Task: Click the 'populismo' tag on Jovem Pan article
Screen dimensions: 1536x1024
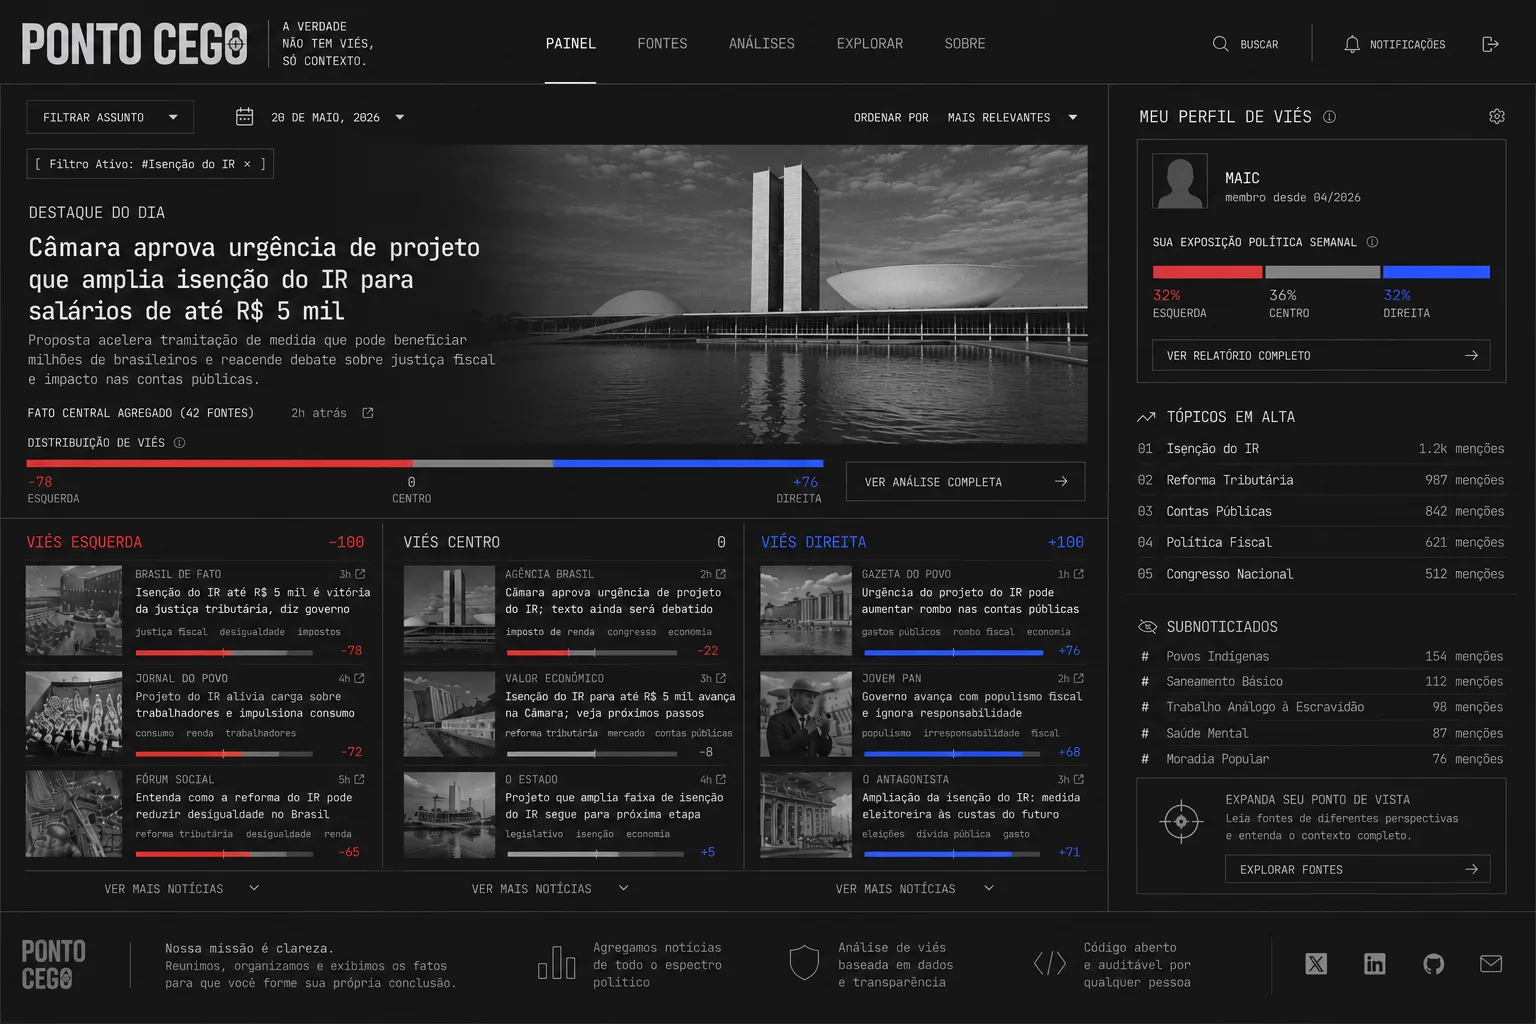Action: tap(886, 733)
